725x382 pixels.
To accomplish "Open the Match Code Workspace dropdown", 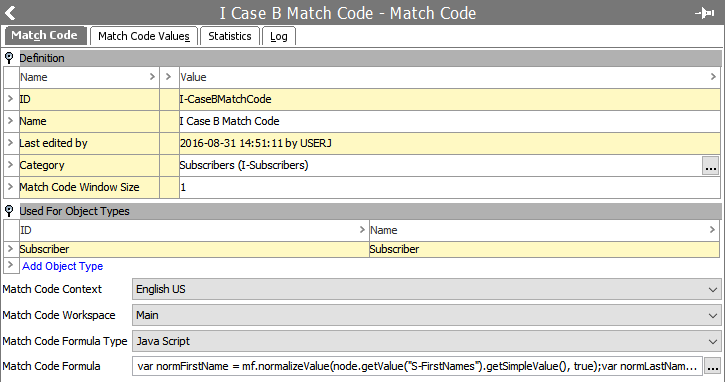I will coord(426,315).
